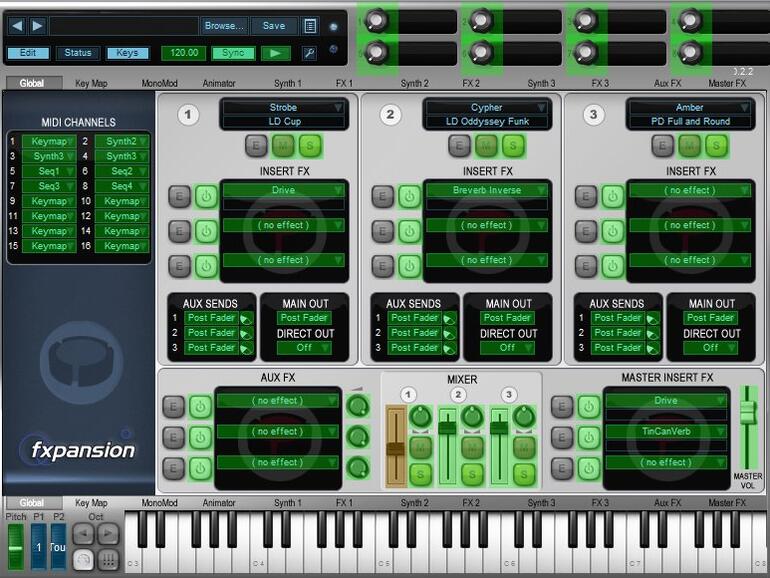Image resolution: width=770 pixels, height=578 pixels.
Task: Click the preset name display field
Action: [x=123, y=26]
